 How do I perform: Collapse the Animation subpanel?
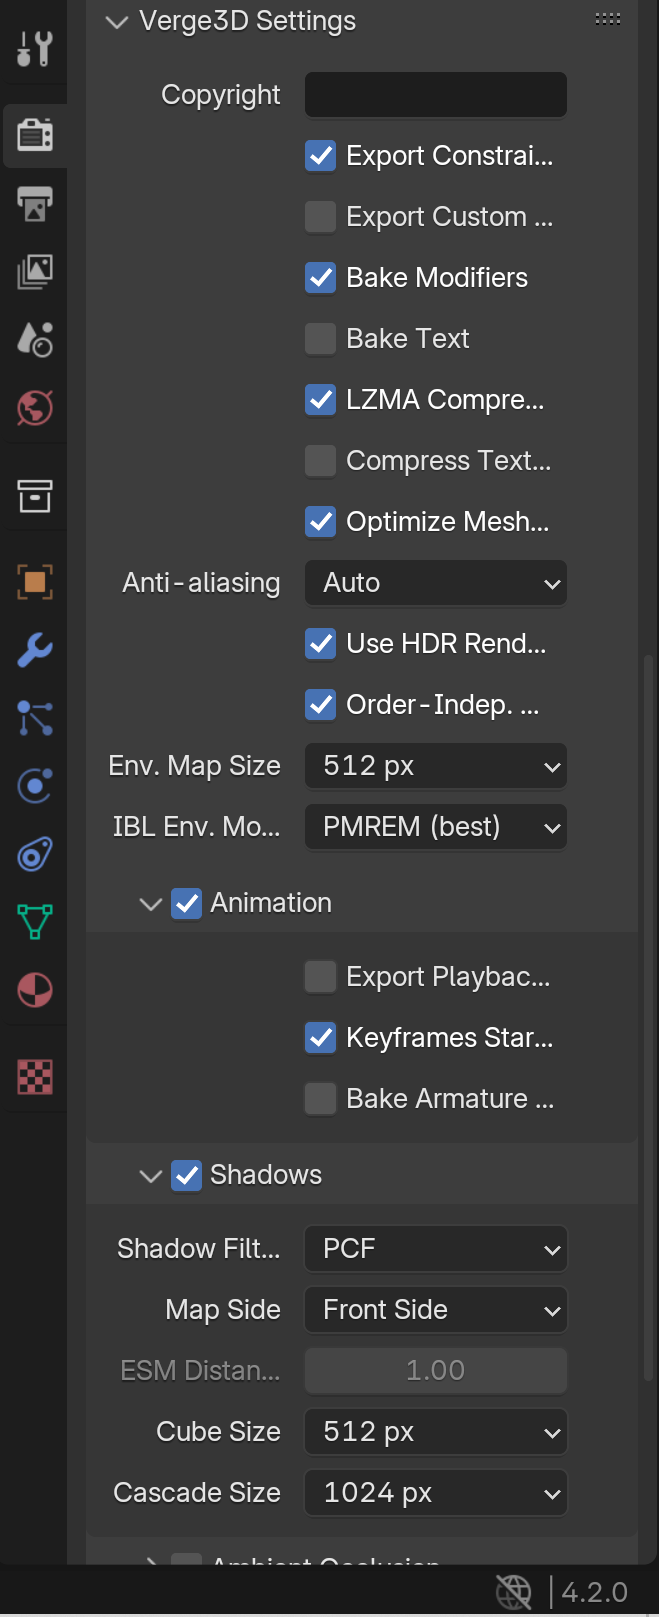[151, 904]
